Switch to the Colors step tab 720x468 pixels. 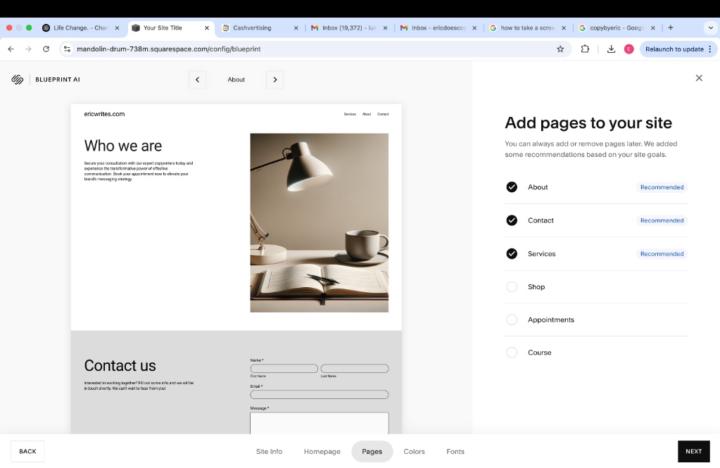click(x=414, y=451)
